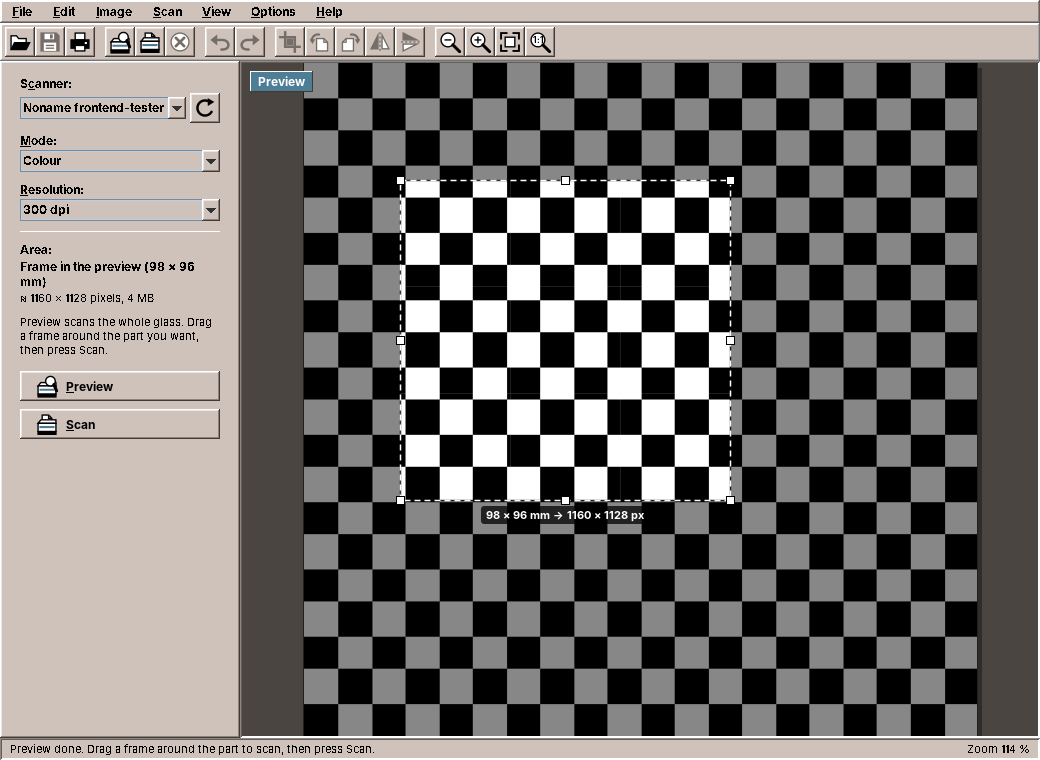Click the right-middle selection frame handle
Image resolution: width=1040 pixels, height=760 pixels.
click(x=730, y=340)
